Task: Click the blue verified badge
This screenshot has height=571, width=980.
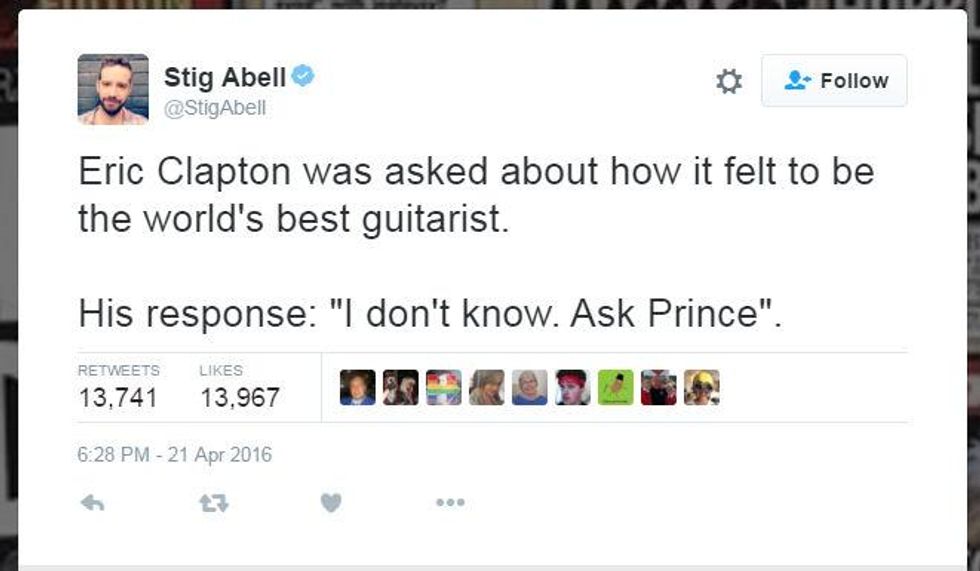Action: tap(302, 76)
